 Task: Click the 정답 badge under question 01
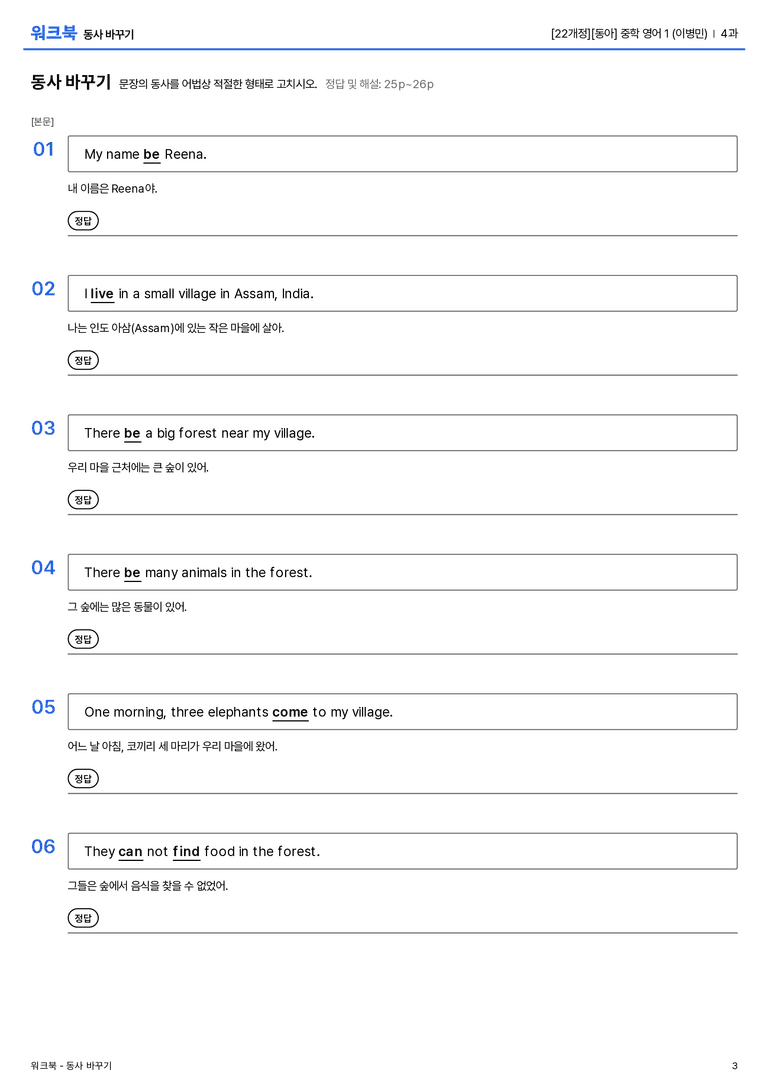83,221
